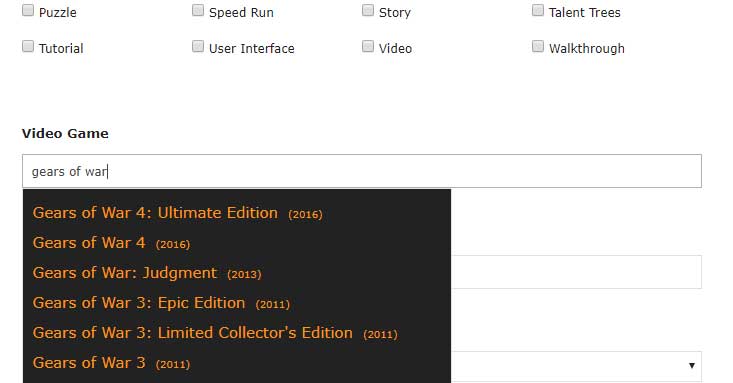Click the Story label text
This screenshot has width=733, height=383.
[395, 13]
